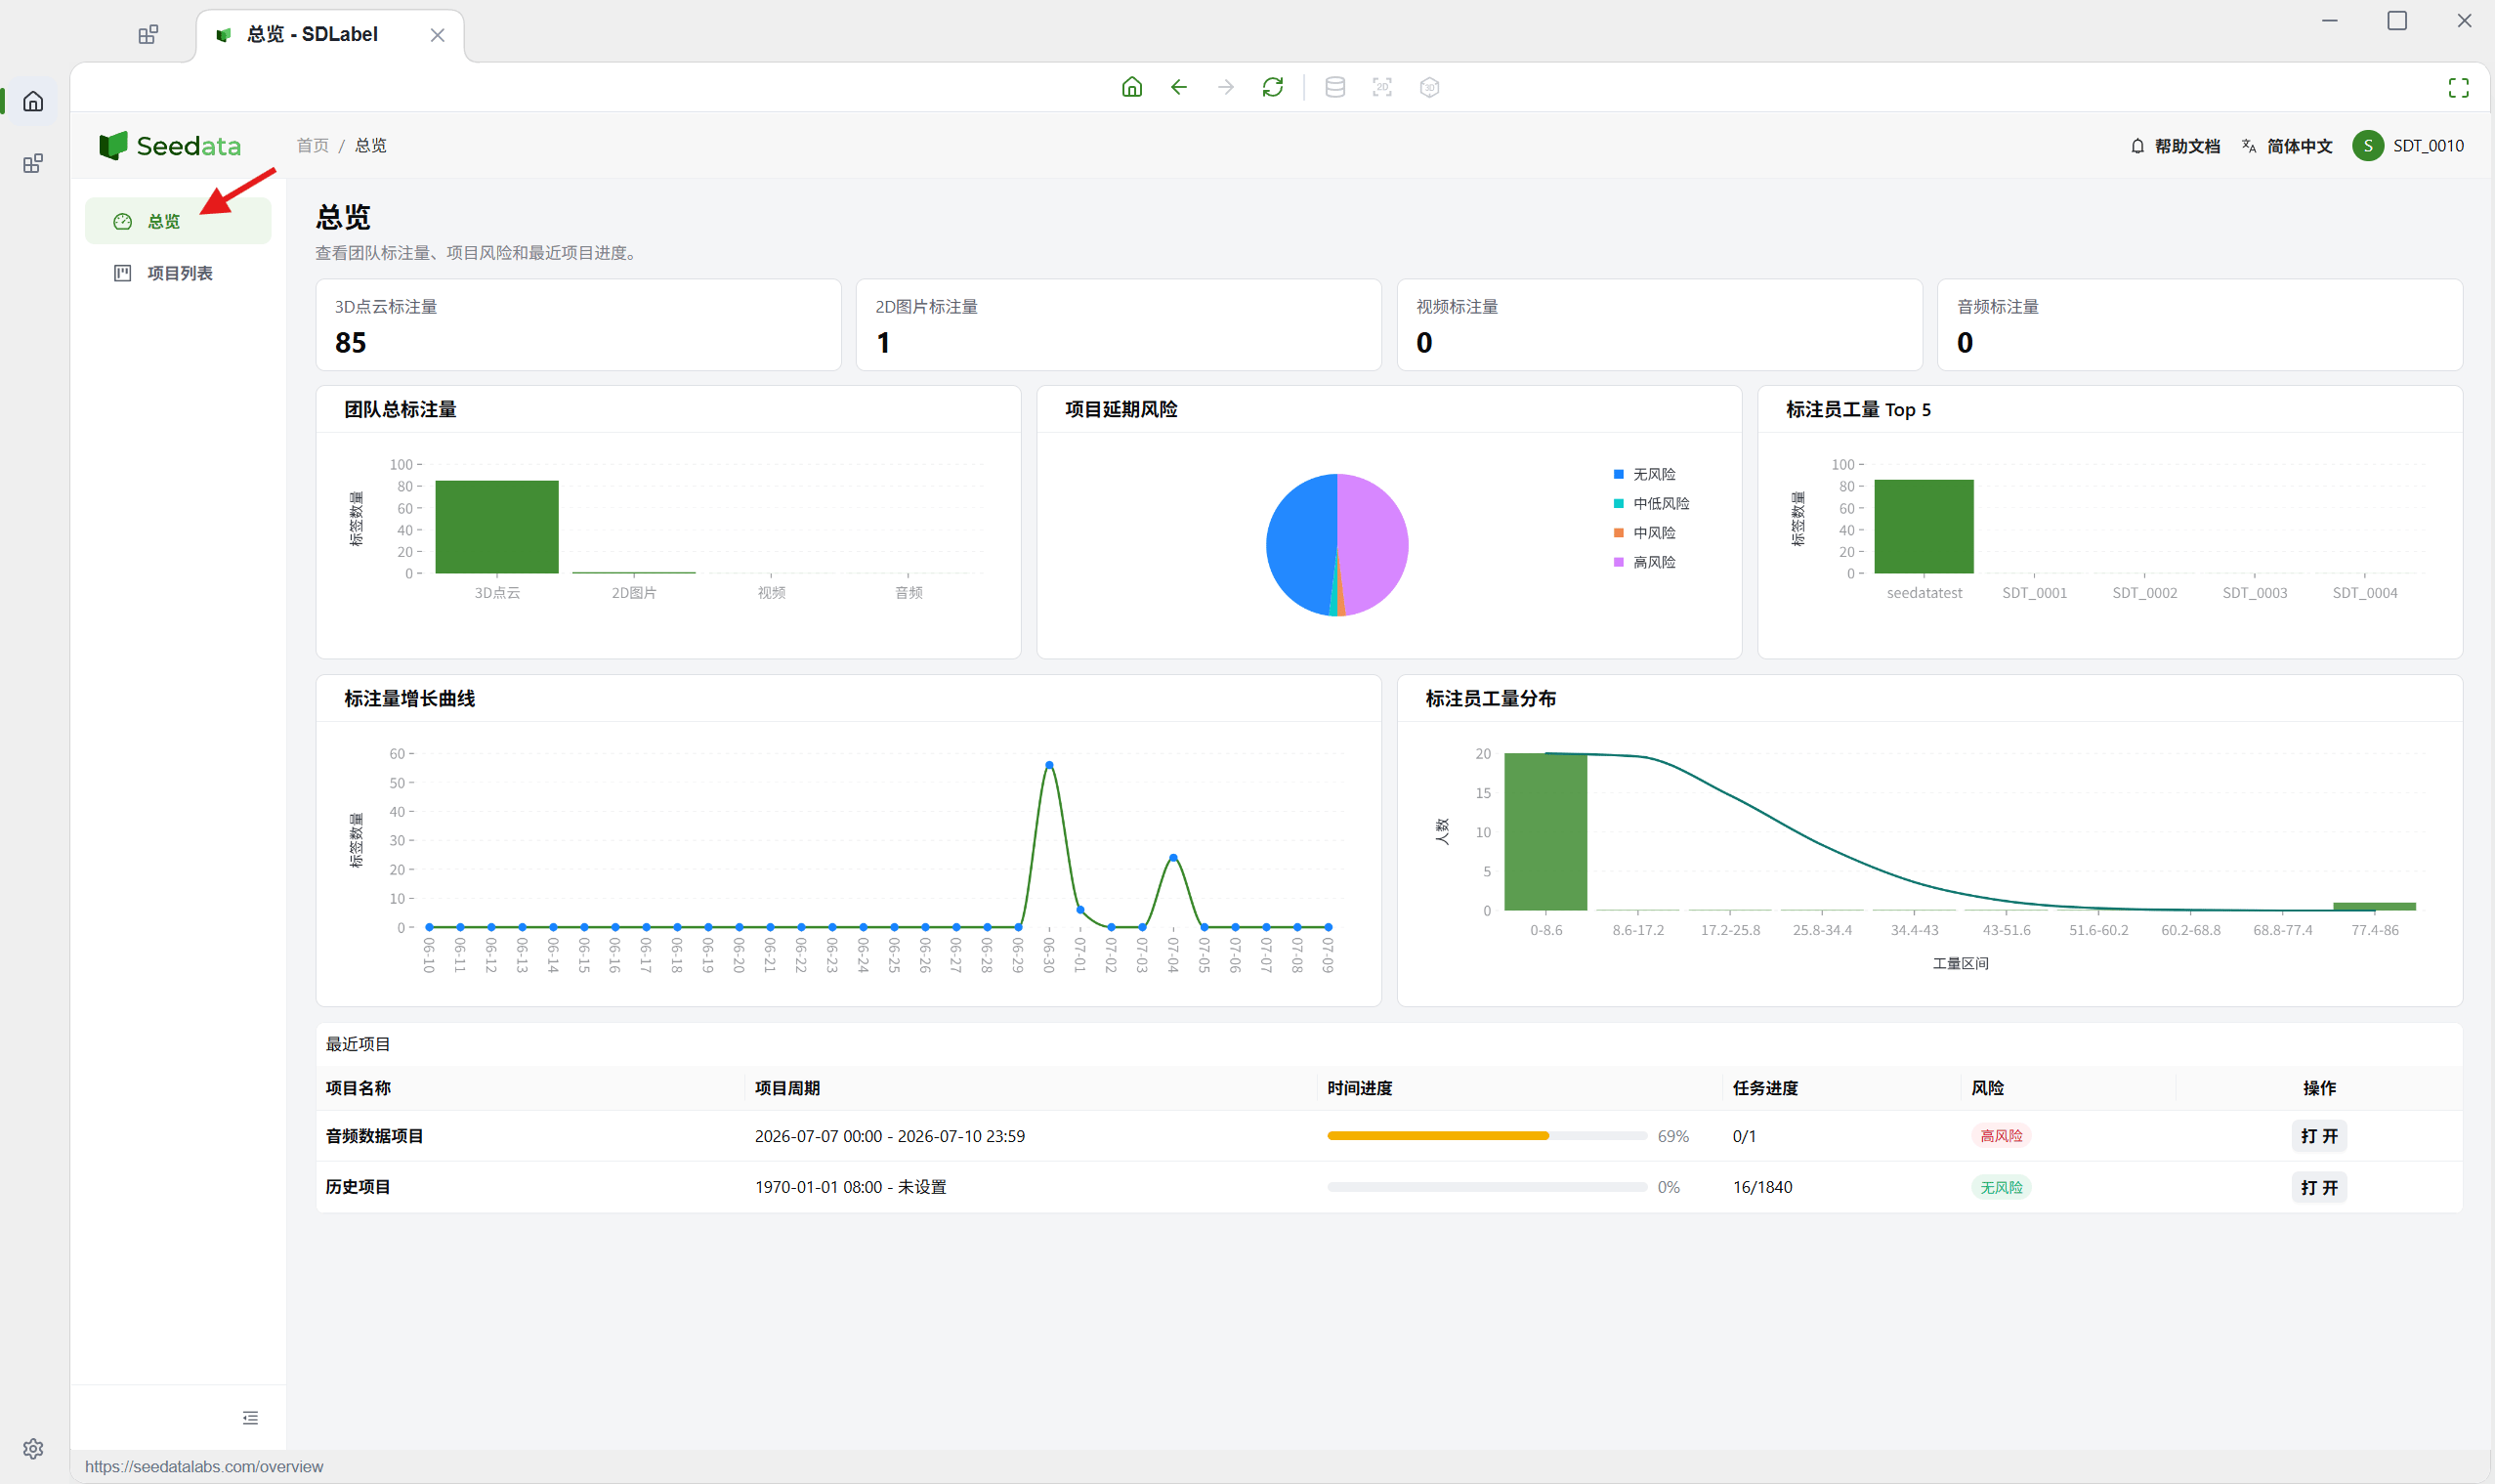Click the 07-04 peak point on growth curve

(x=1173, y=858)
